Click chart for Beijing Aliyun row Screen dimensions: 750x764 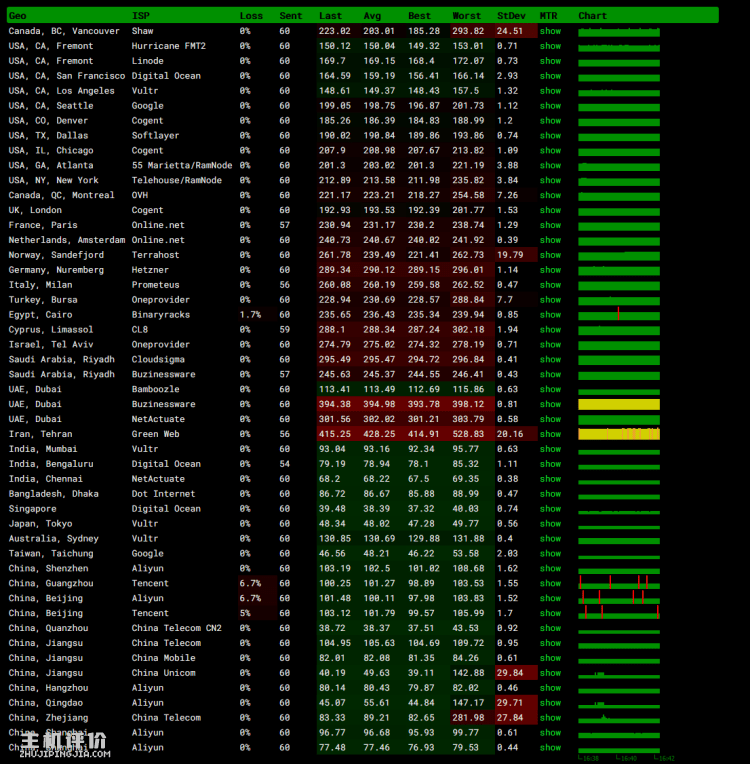coord(619,598)
